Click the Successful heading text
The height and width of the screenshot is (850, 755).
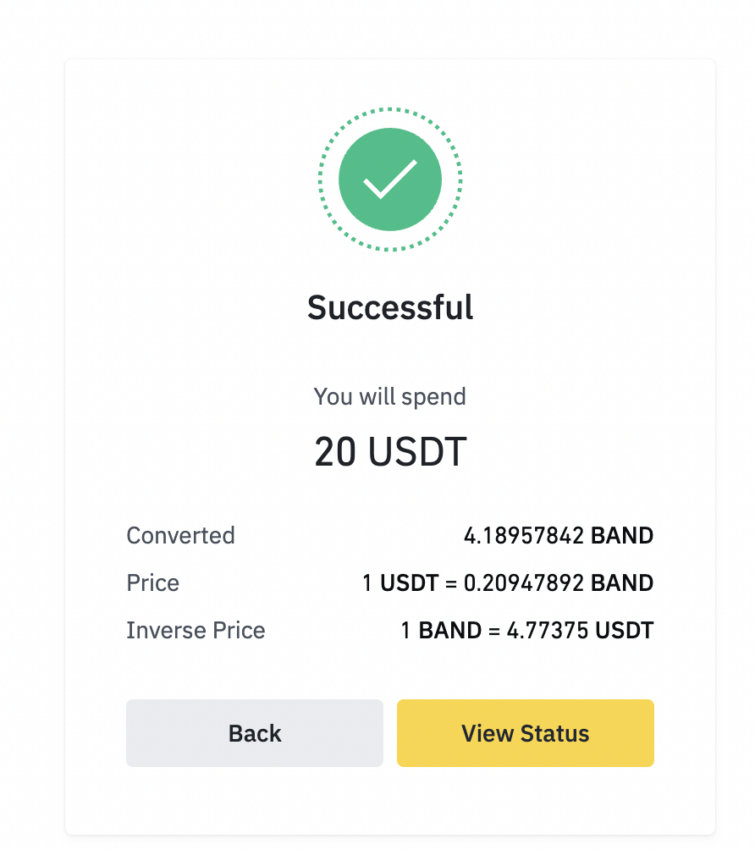[x=390, y=307]
